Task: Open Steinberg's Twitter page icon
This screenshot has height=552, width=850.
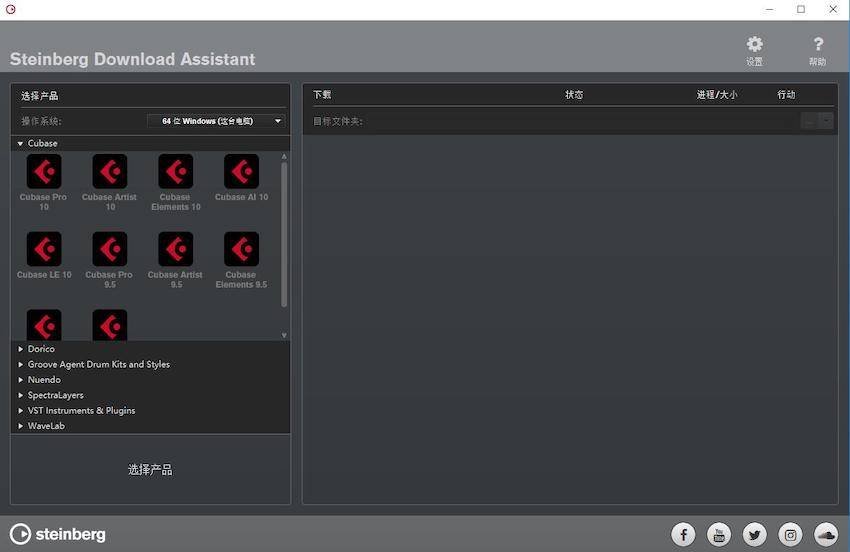Action: (x=755, y=535)
